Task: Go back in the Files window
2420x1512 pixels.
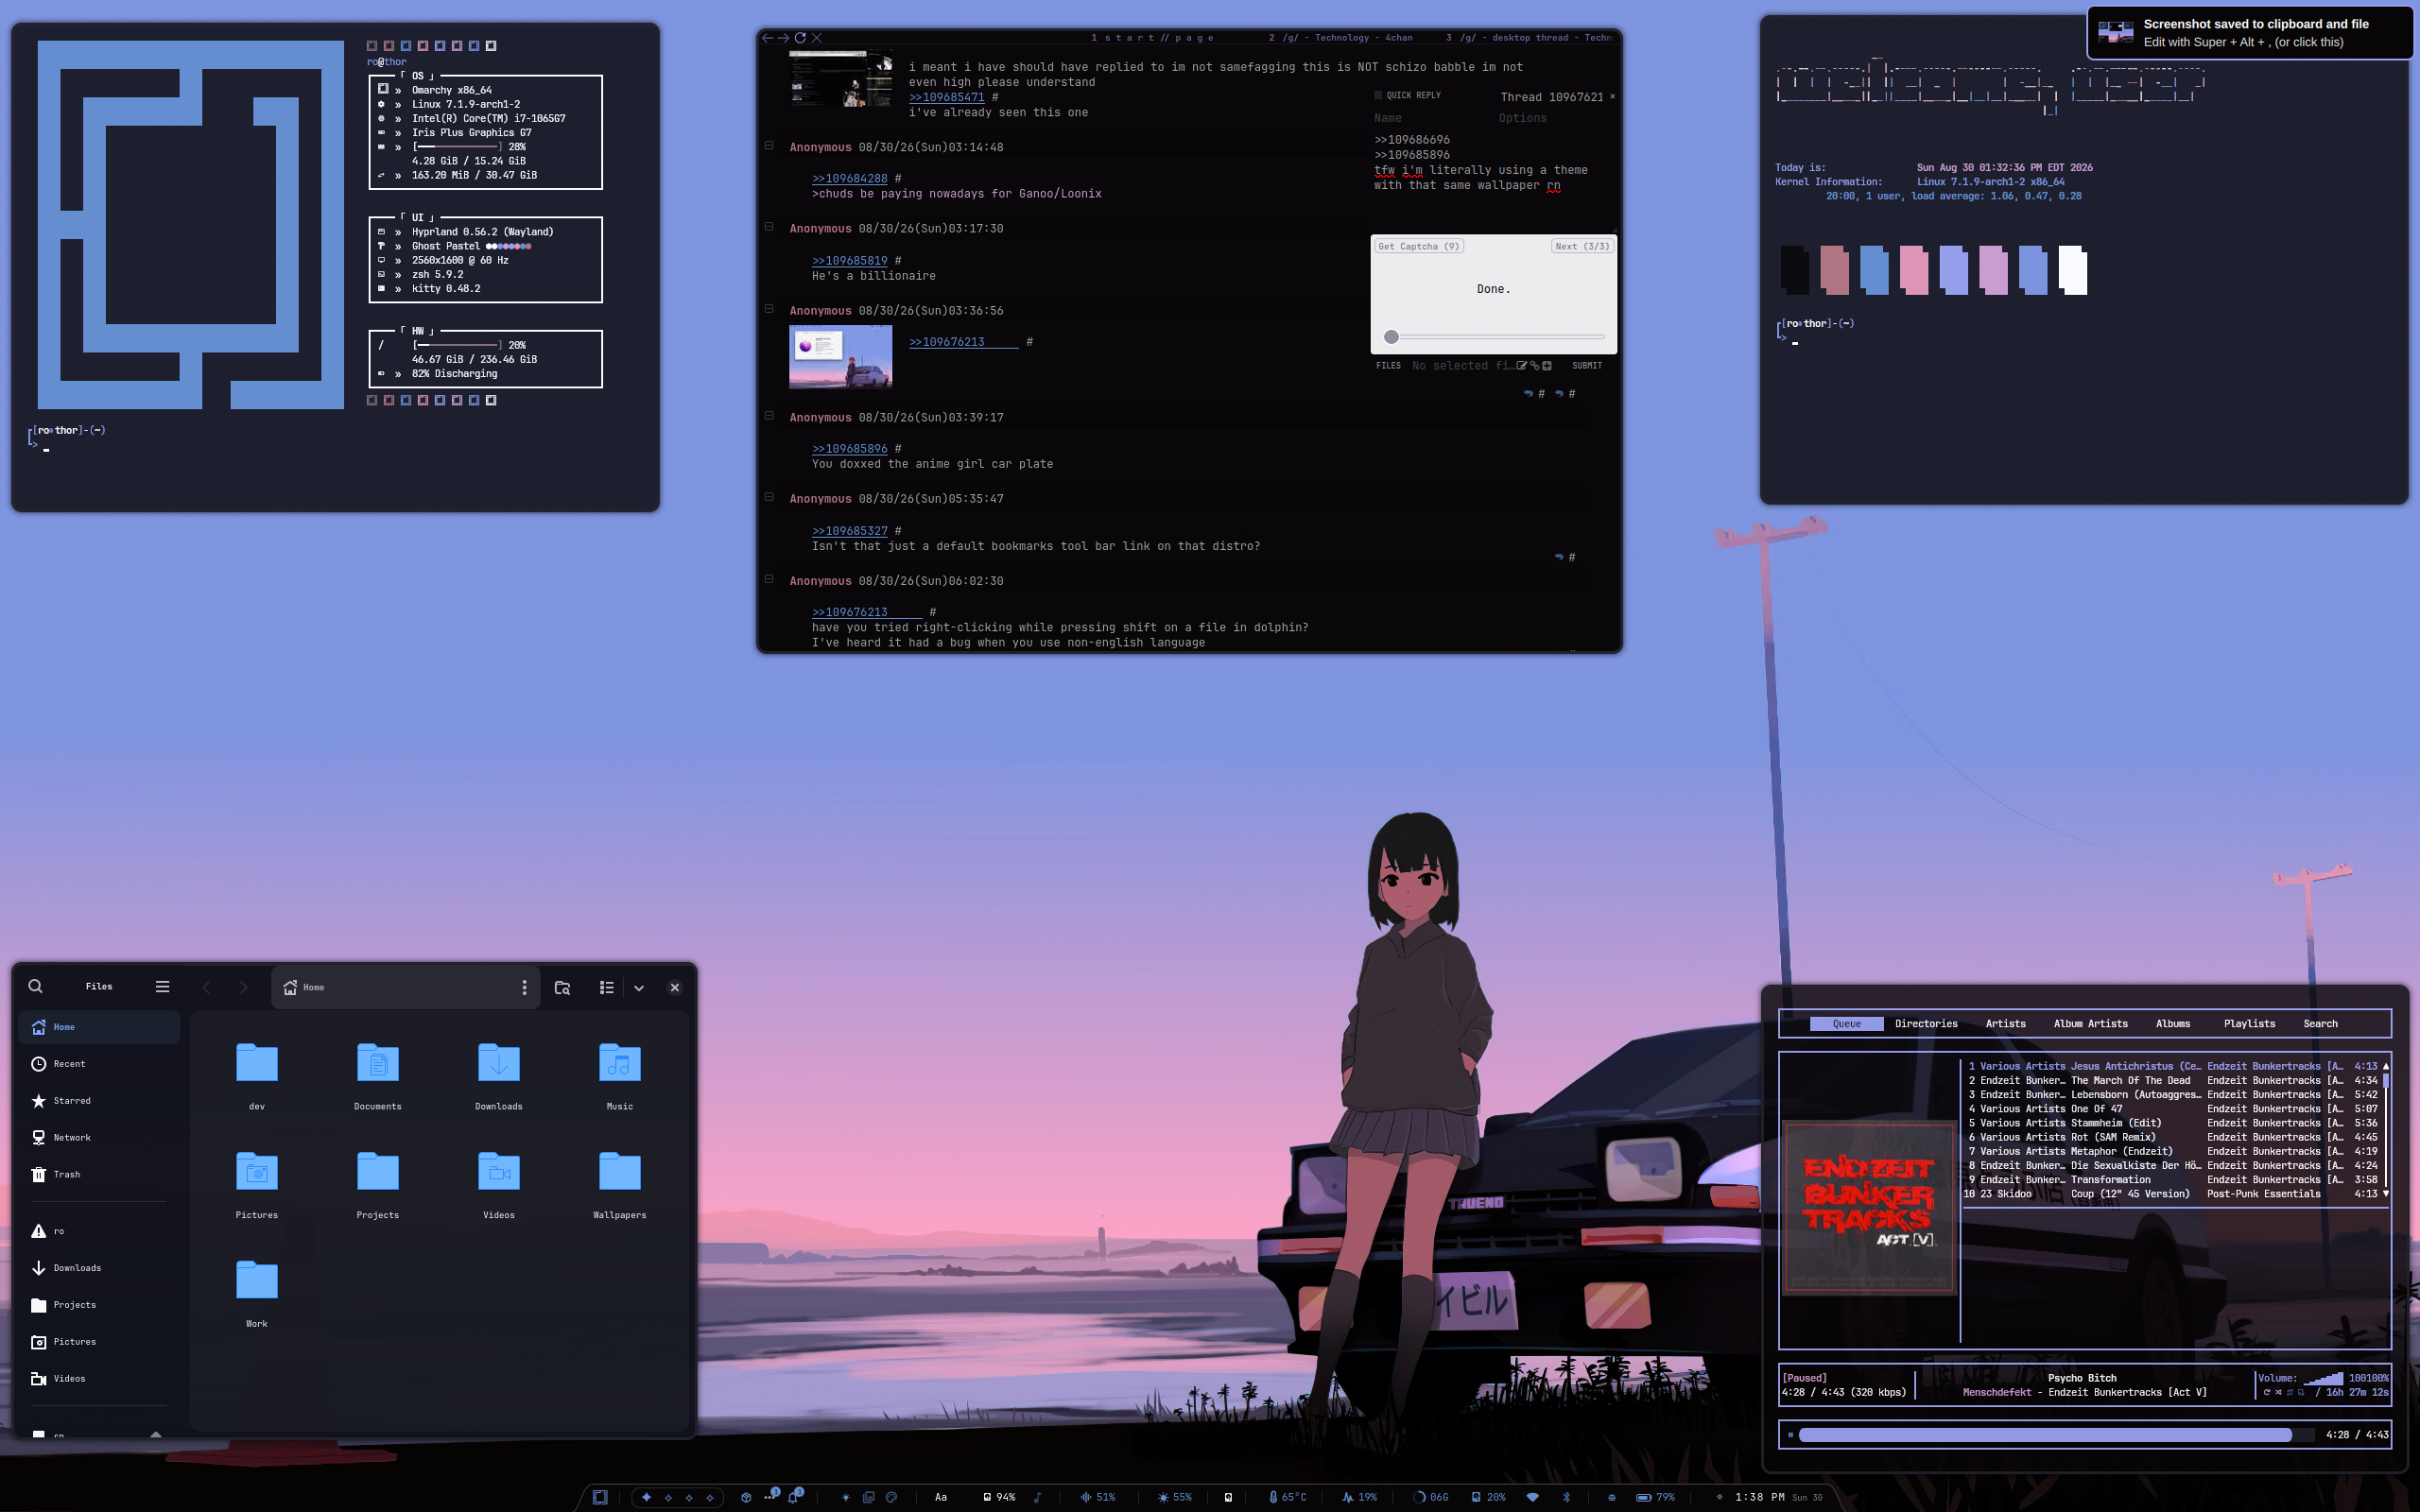Action: (x=207, y=987)
